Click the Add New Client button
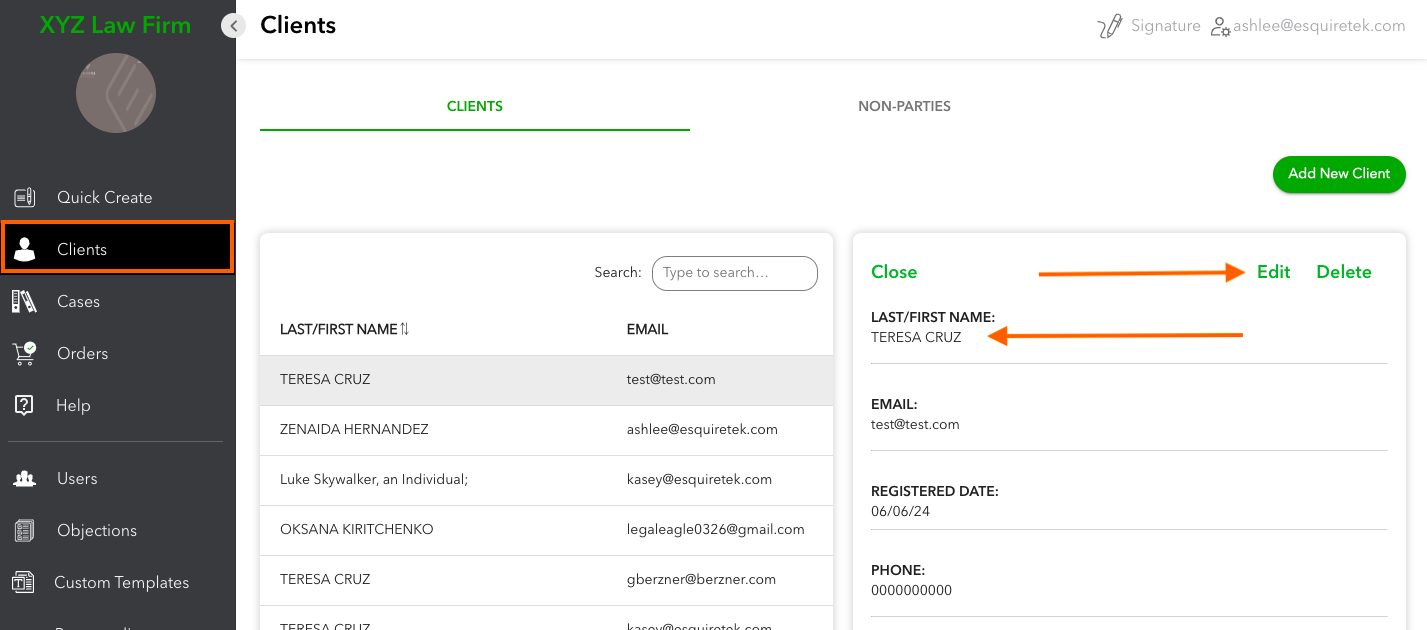Viewport: 1427px width, 630px height. pos(1338,174)
